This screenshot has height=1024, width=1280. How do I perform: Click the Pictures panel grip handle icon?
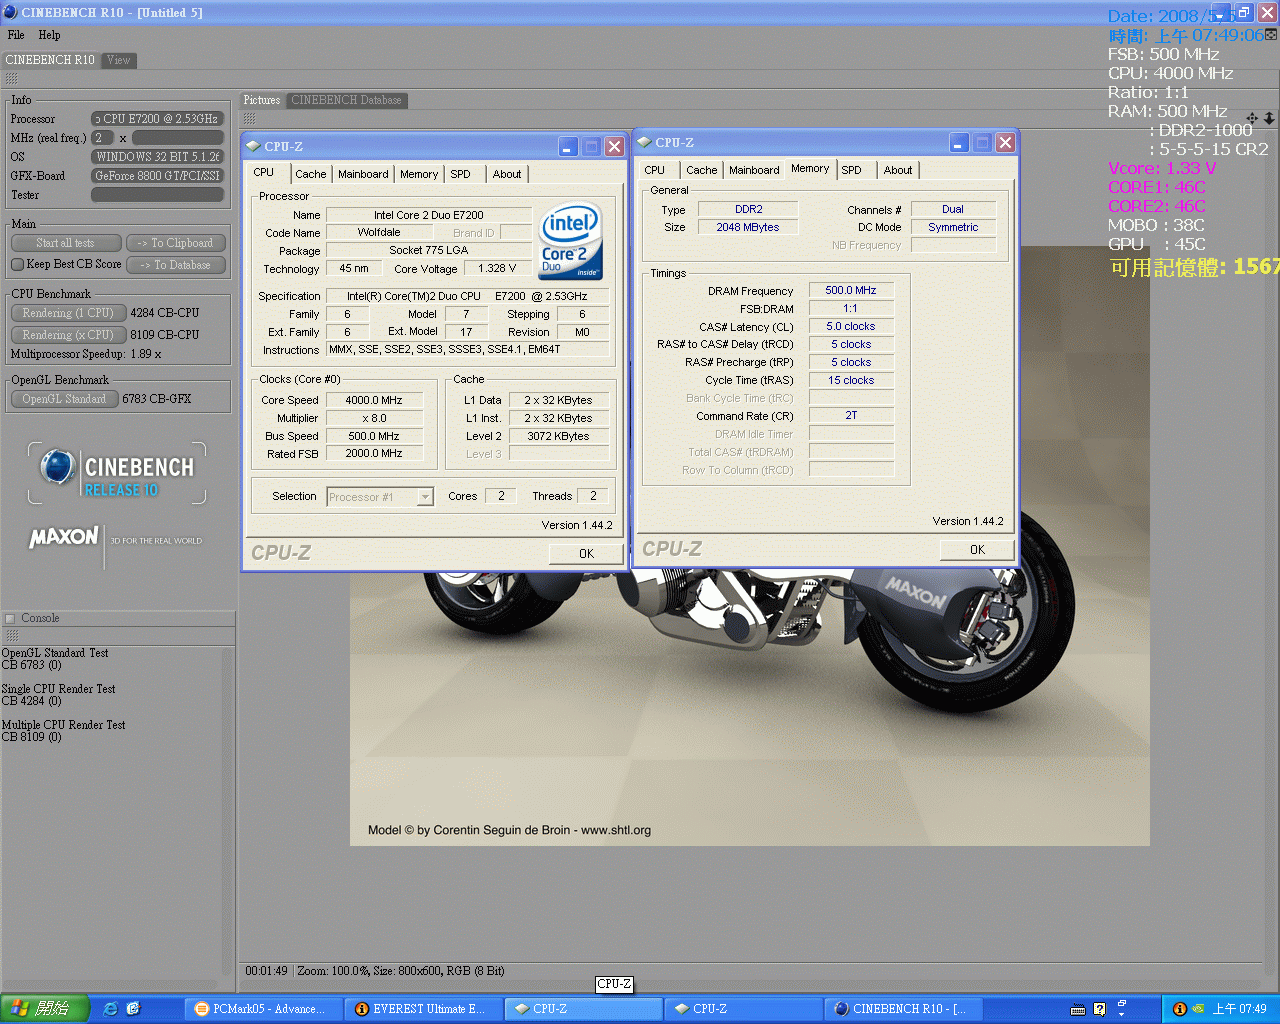(249, 118)
